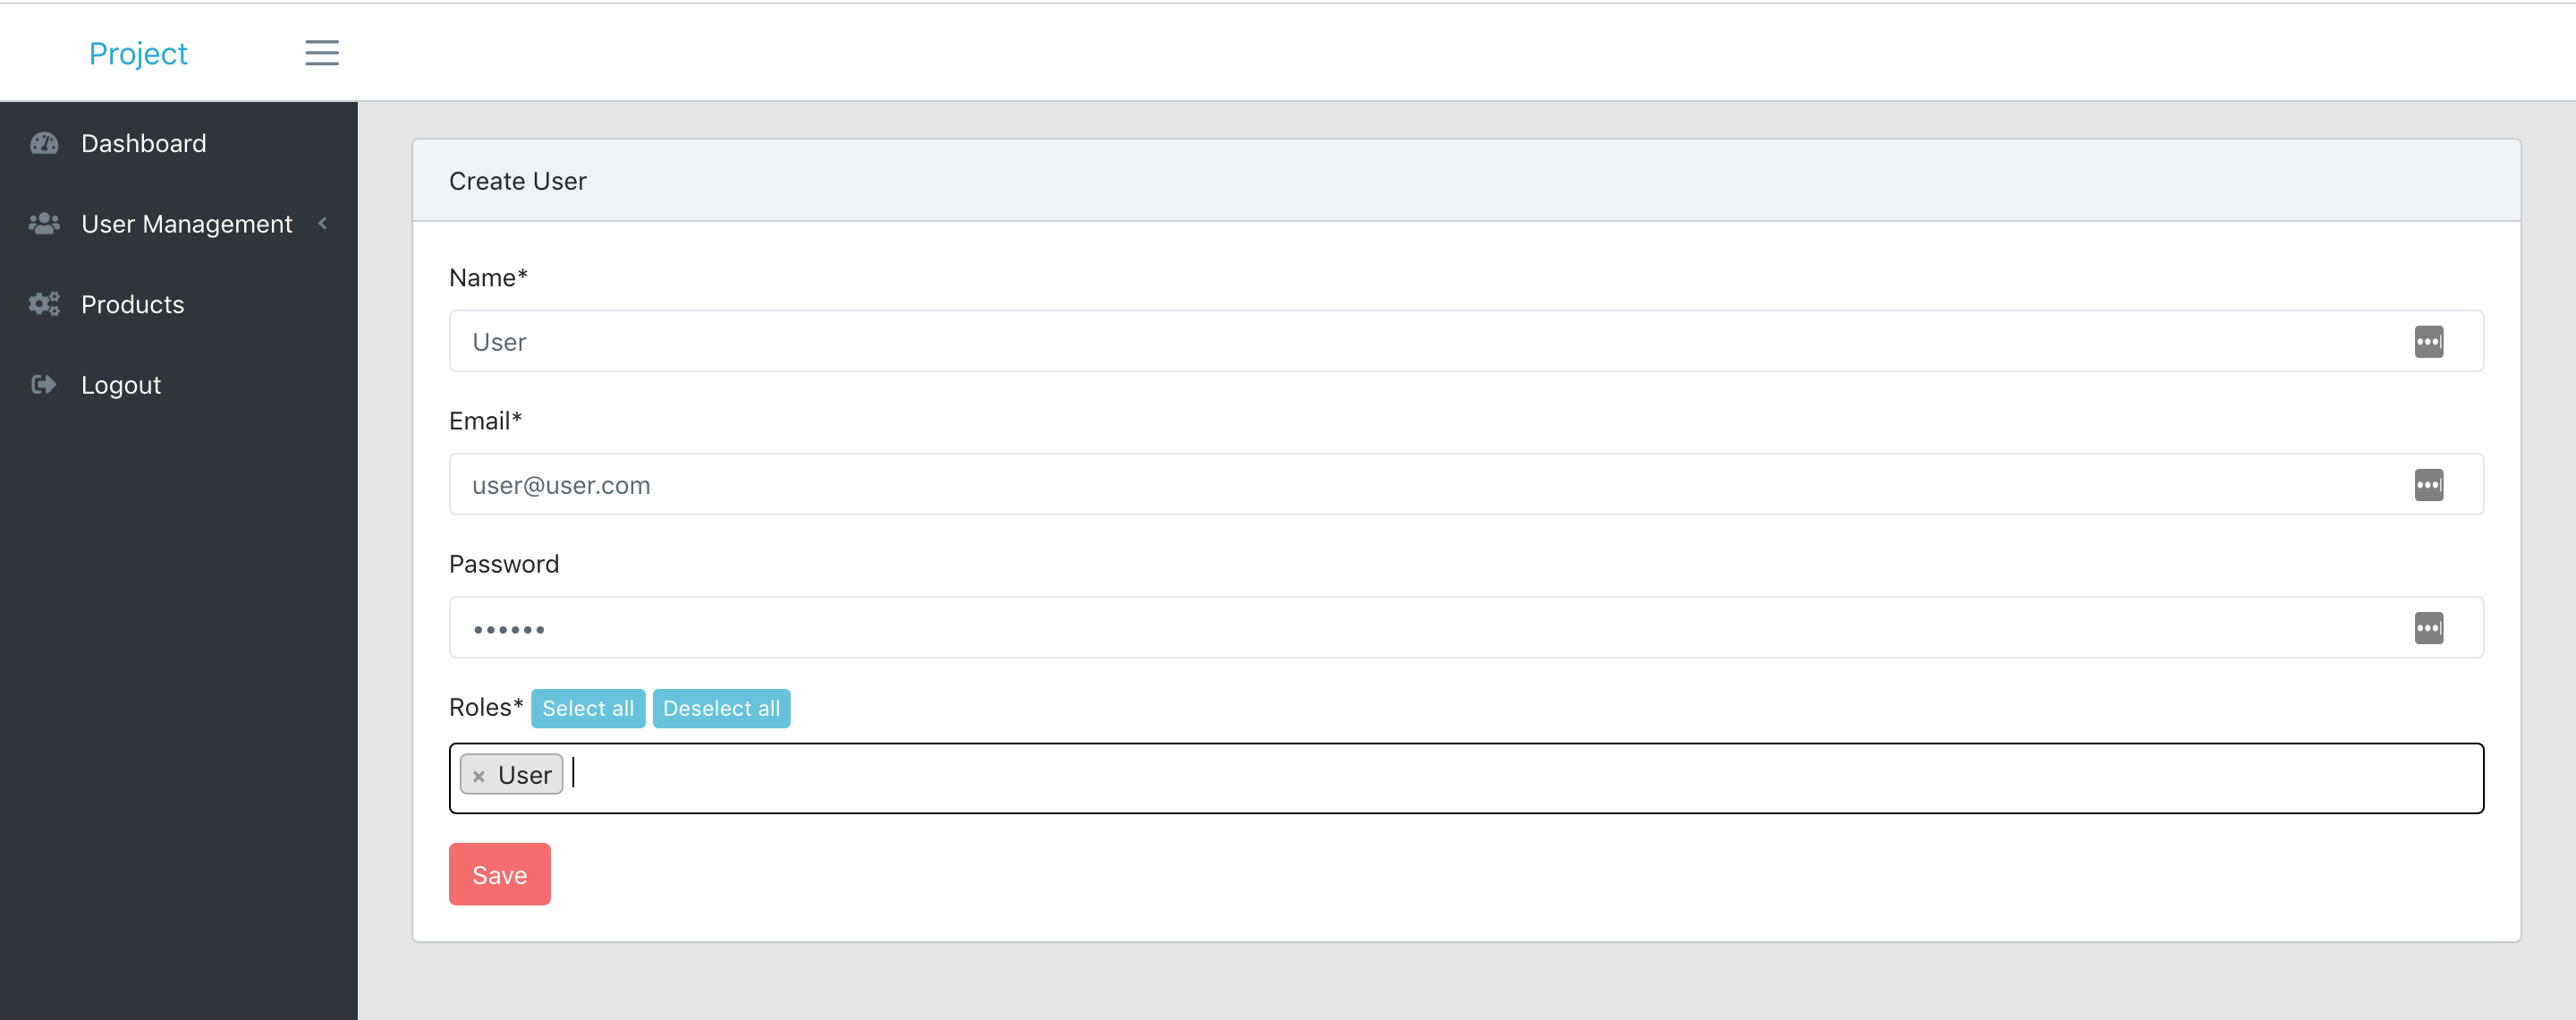Viewport: 2576px width, 1020px height.
Task: Click the hamburger menu icon
Action: click(320, 51)
